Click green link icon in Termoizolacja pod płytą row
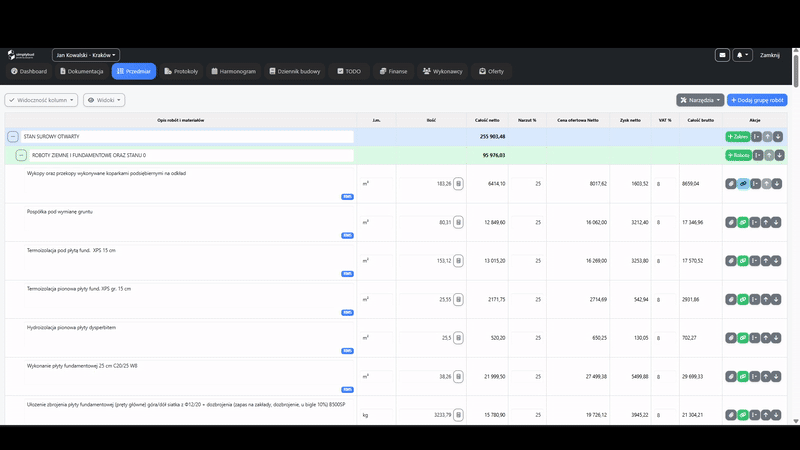800x450 pixels. pos(743,261)
